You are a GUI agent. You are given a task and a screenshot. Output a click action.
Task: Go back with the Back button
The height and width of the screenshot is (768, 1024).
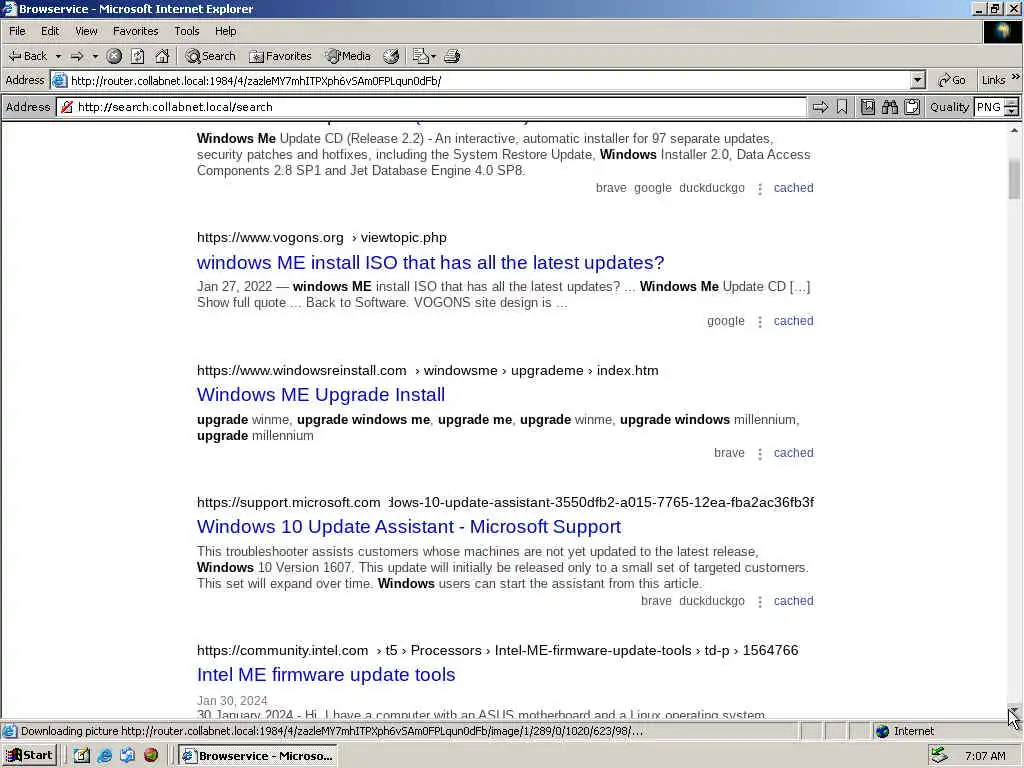tap(27, 56)
